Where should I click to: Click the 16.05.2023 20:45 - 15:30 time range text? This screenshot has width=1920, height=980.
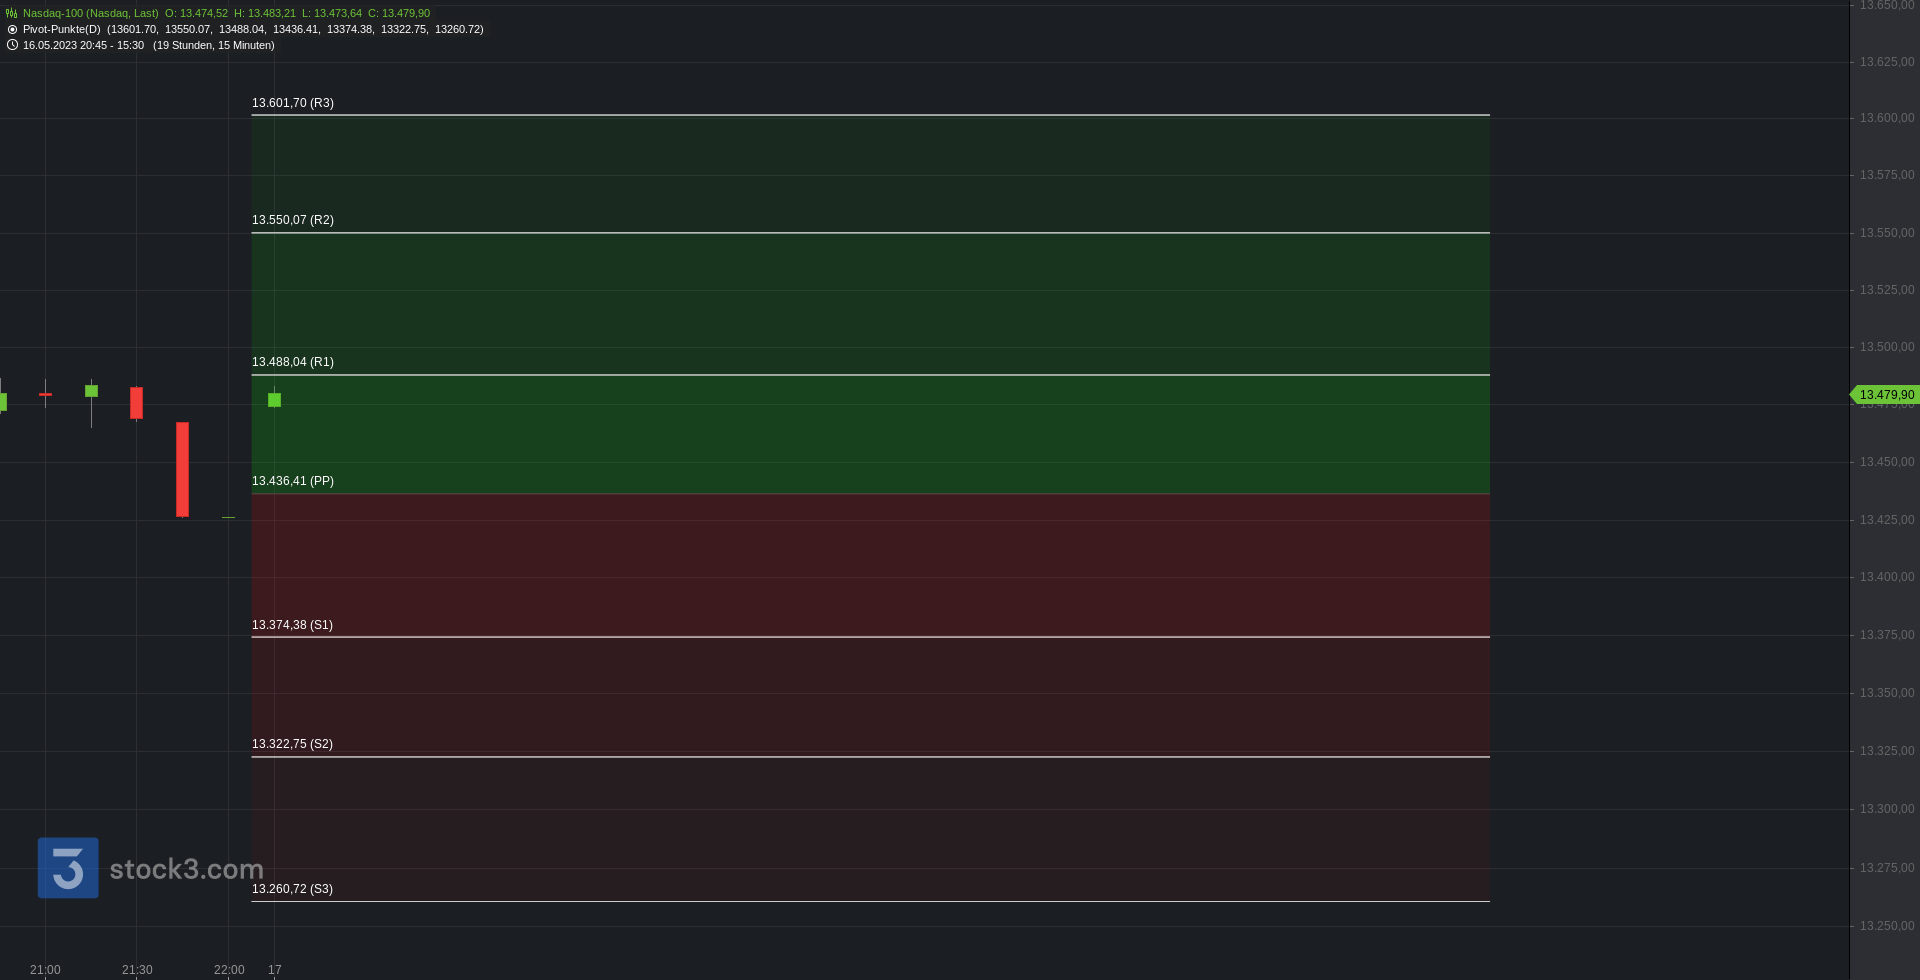coord(83,45)
